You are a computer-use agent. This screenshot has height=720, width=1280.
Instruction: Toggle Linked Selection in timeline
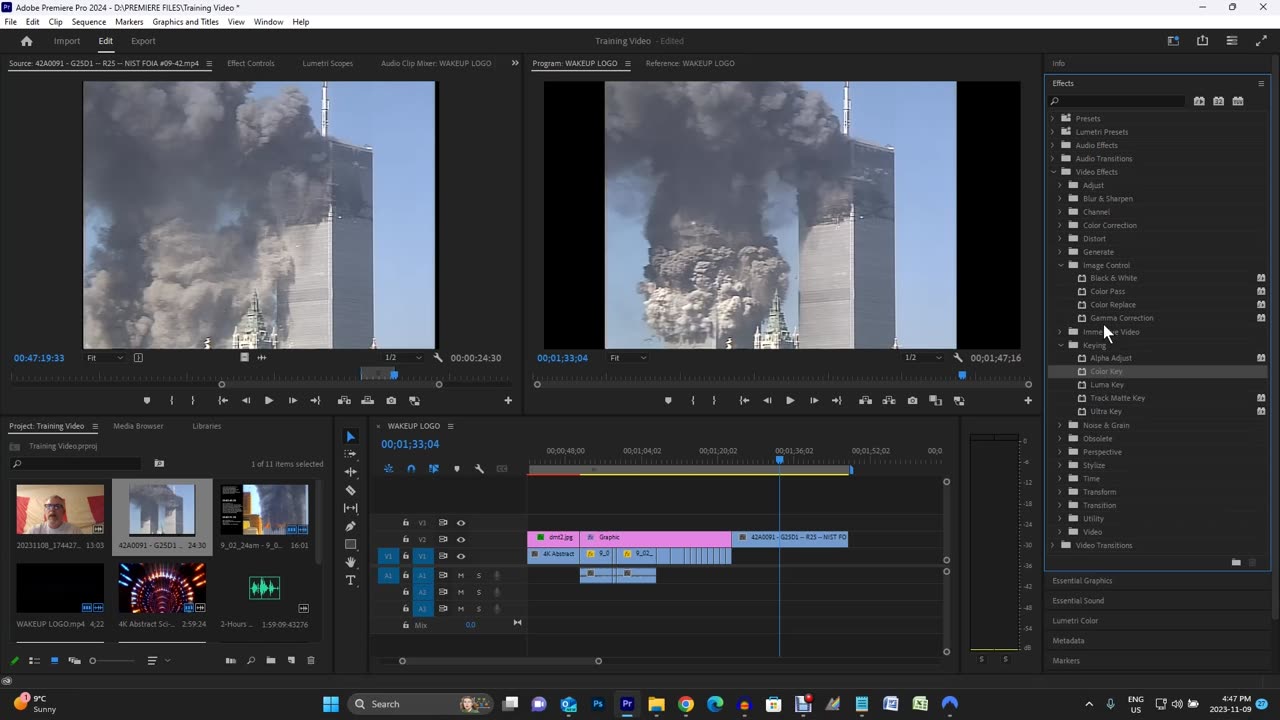(434, 469)
